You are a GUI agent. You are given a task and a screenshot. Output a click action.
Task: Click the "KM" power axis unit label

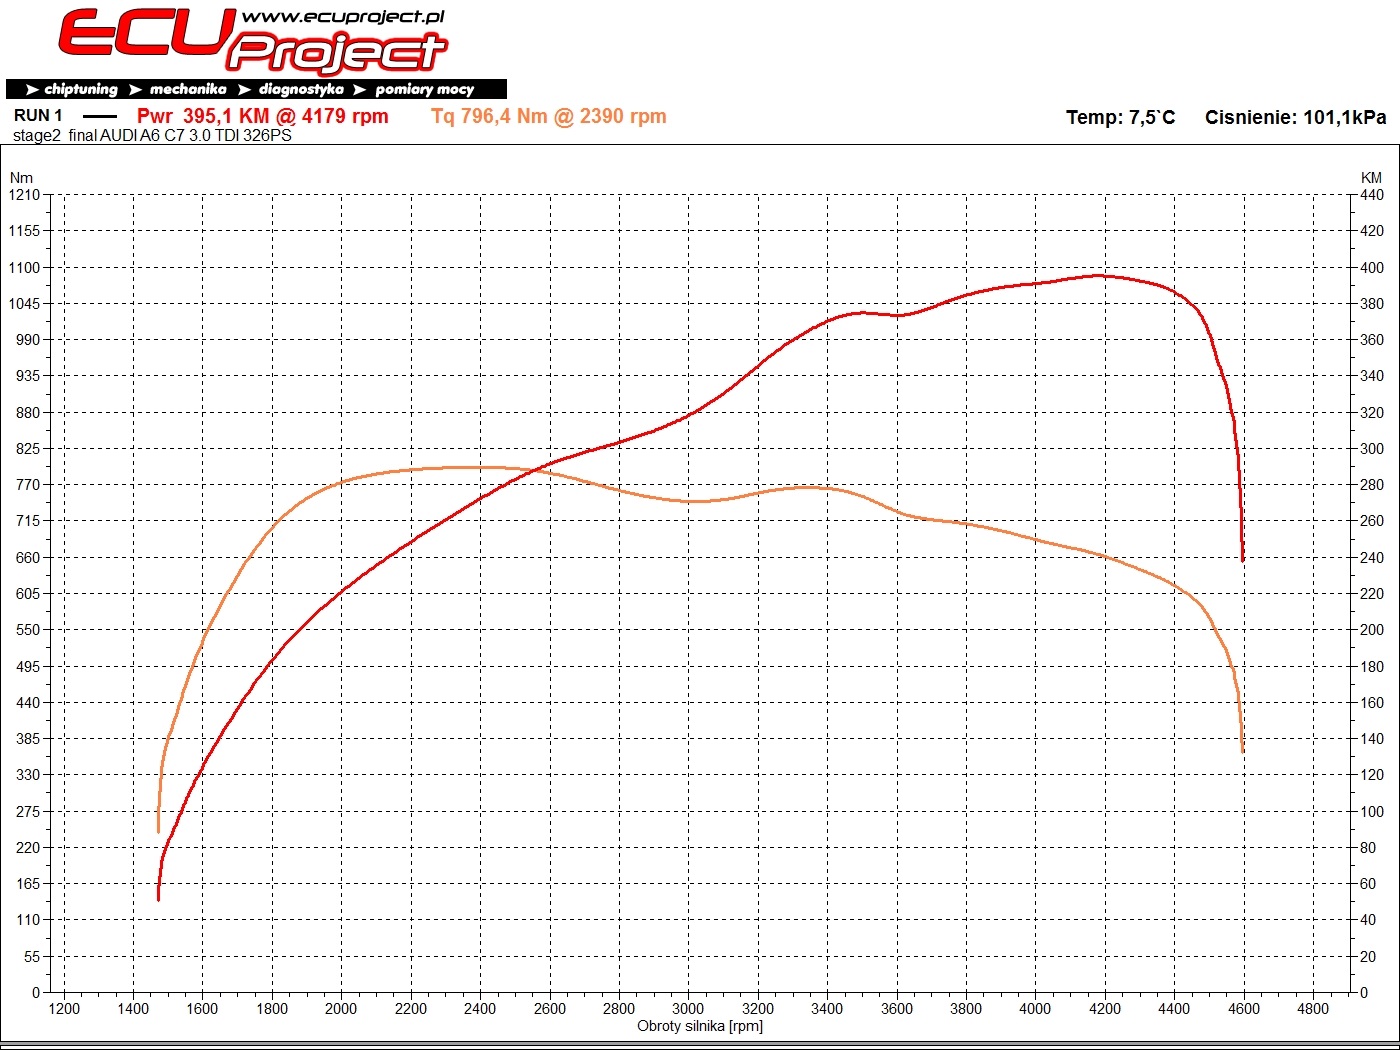(1371, 177)
